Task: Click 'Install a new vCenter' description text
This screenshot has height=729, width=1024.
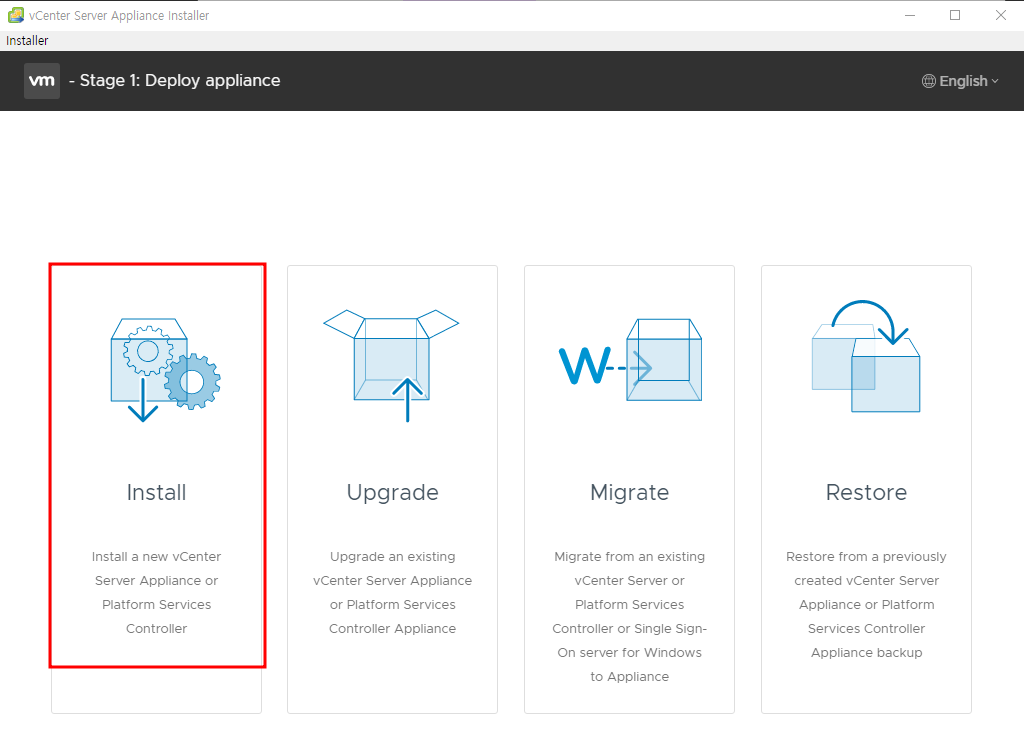Action: (157, 557)
